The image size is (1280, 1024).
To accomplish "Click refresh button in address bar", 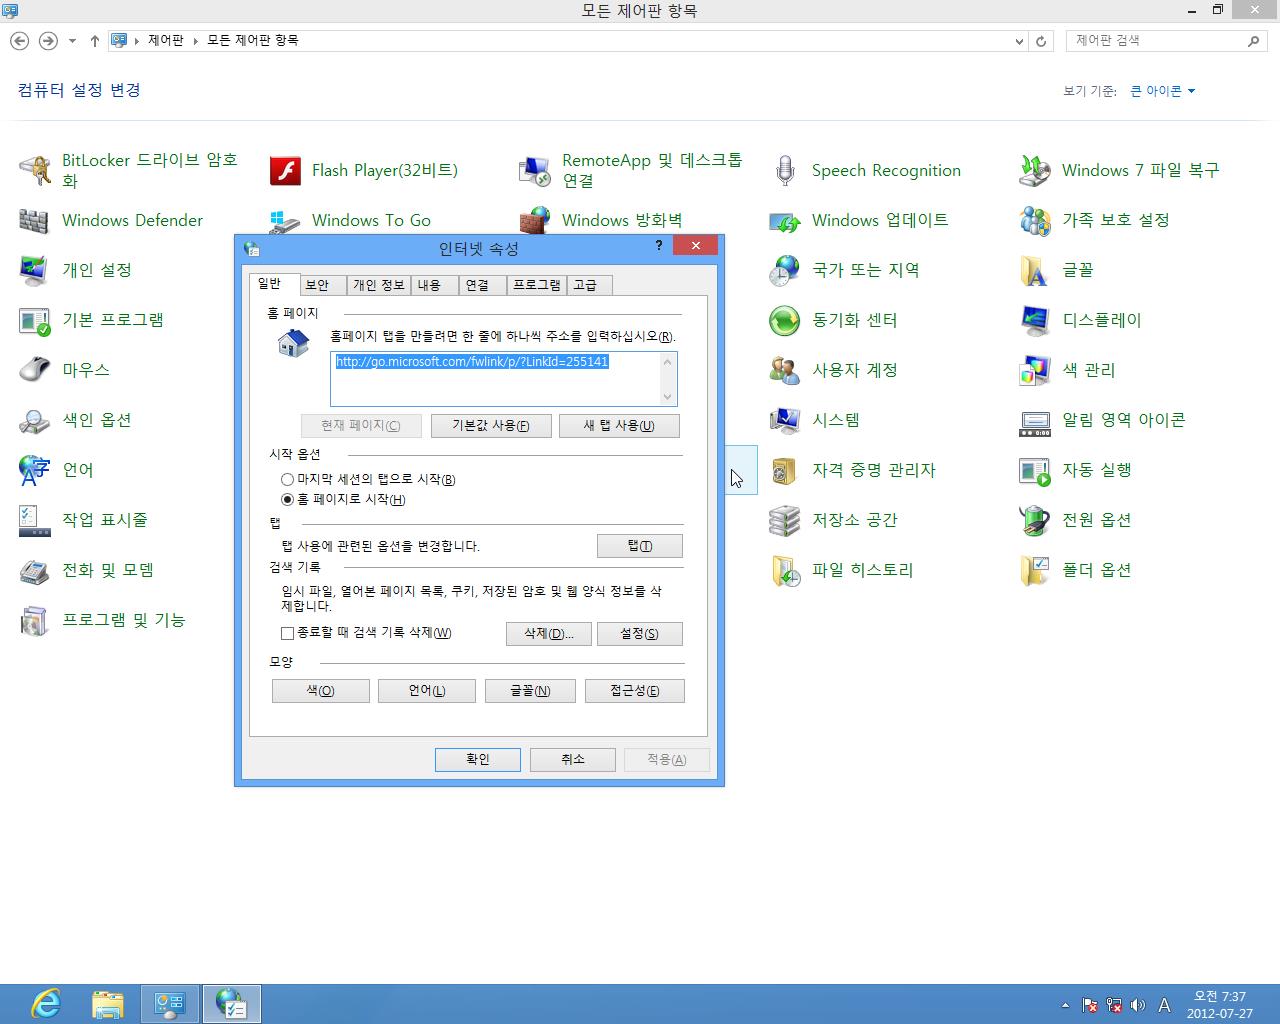I will point(1041,41).
